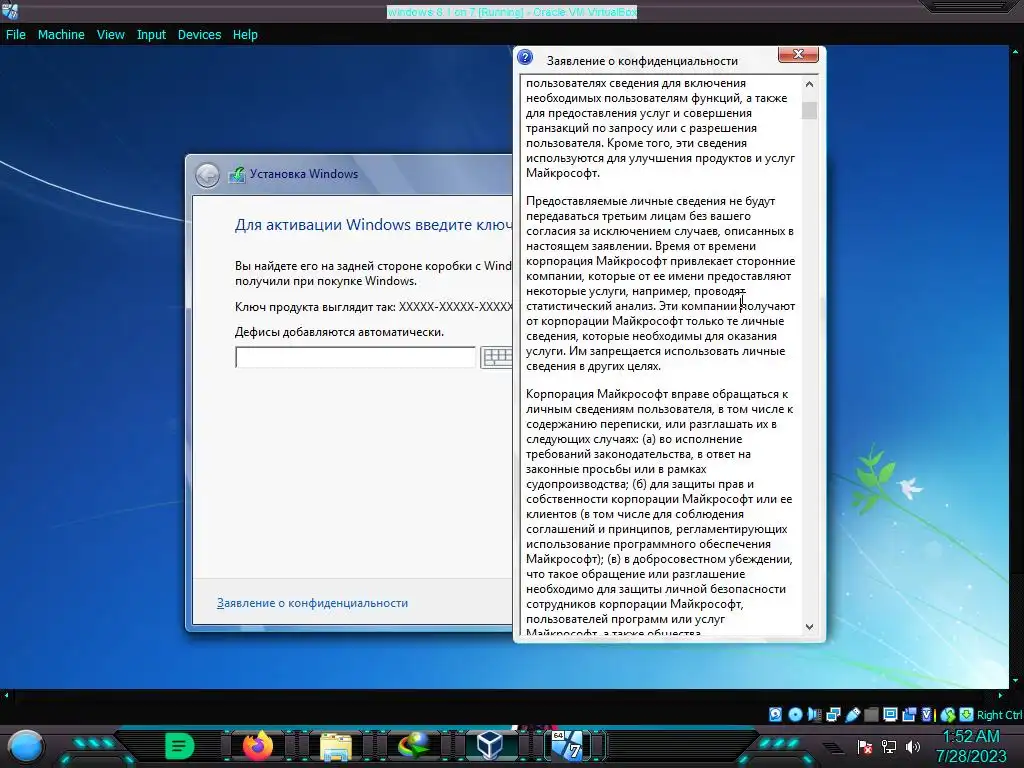Screen dimensions: 1024x768
Task: Open VirtualBox Manager taskbar icon
Action: [490, 745]
